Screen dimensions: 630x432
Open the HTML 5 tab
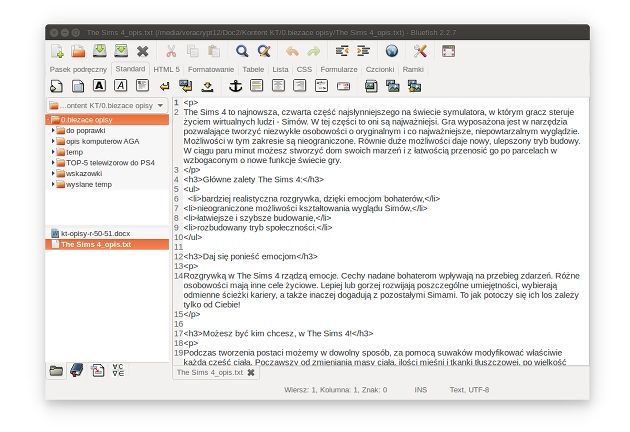click(167, 70)
